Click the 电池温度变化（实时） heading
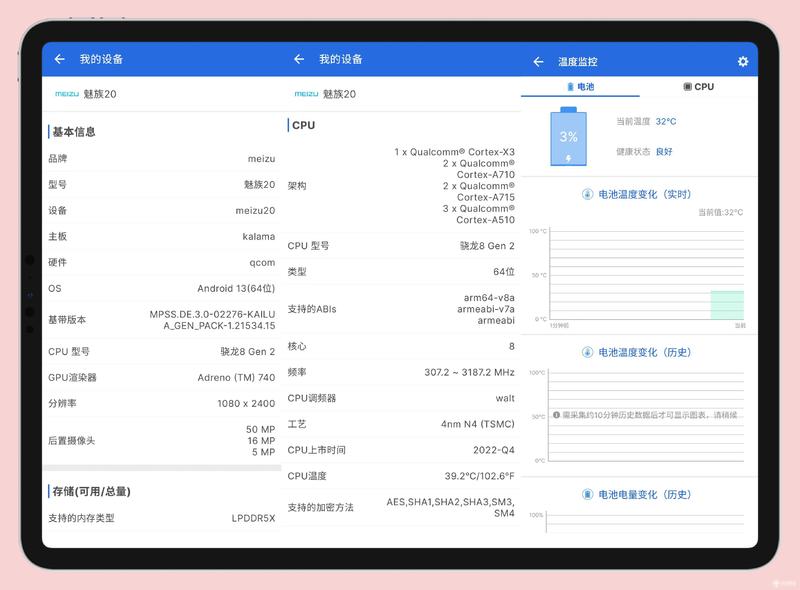Screen dimensions: 800x590 [645, 194]
